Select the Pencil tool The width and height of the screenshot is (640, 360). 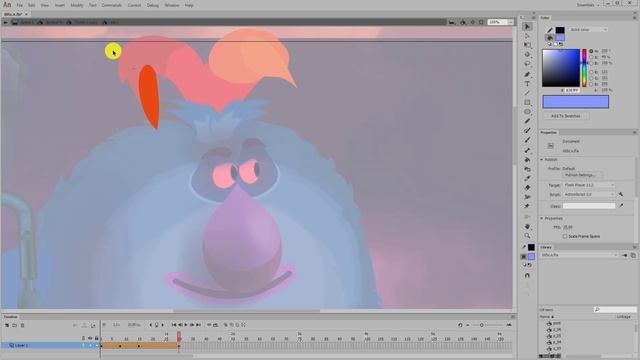(x=527, y=121)
